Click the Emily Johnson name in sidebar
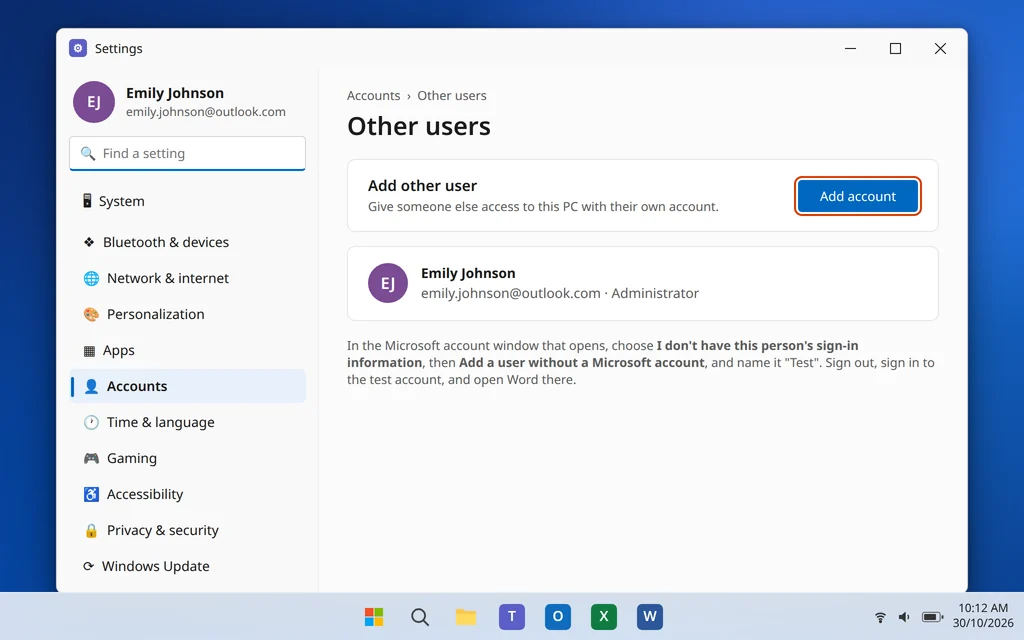This screenshot has height=640, width=1024. (175, 93)
